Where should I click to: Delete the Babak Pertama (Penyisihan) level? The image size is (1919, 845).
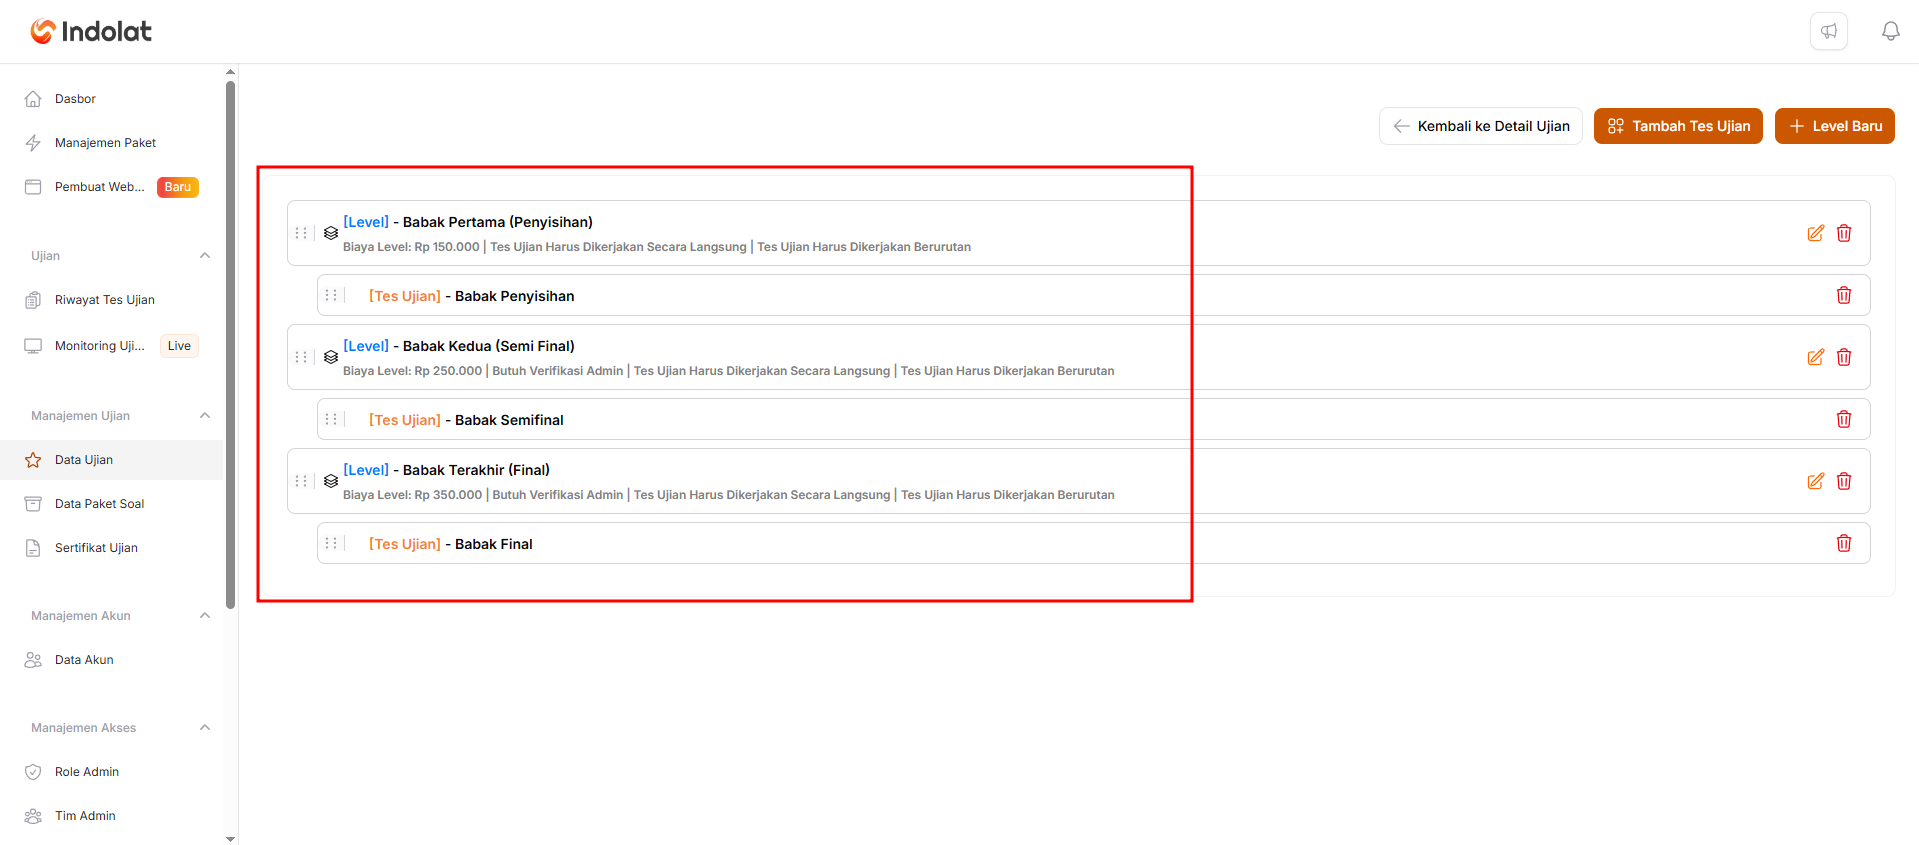(1844, 233)
